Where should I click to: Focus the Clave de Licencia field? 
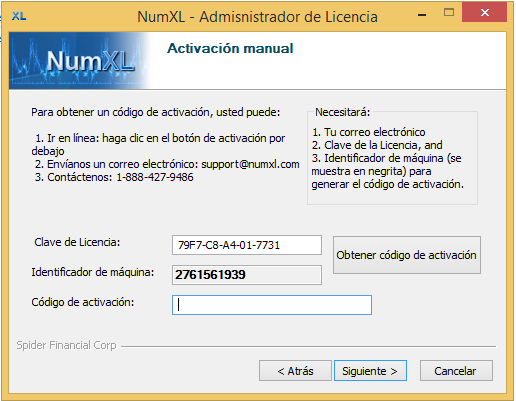coord(247,245)
